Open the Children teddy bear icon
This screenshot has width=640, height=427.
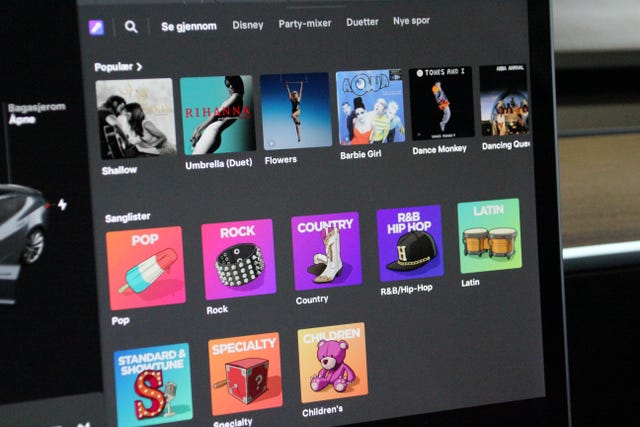pyautogui.click(x=333, y=362)
